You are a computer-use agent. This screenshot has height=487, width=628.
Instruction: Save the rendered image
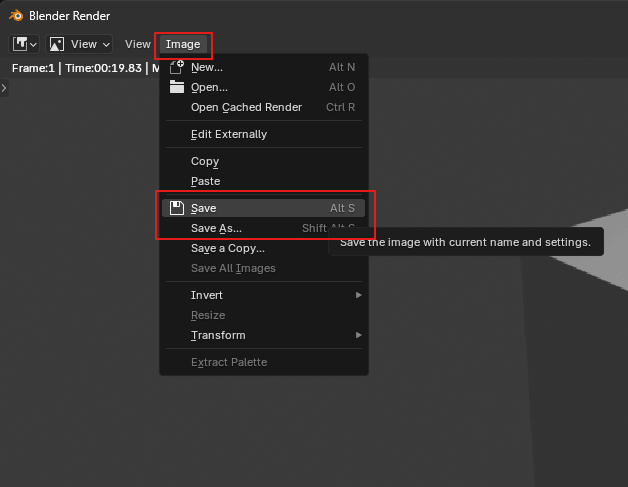coord(264,208)
